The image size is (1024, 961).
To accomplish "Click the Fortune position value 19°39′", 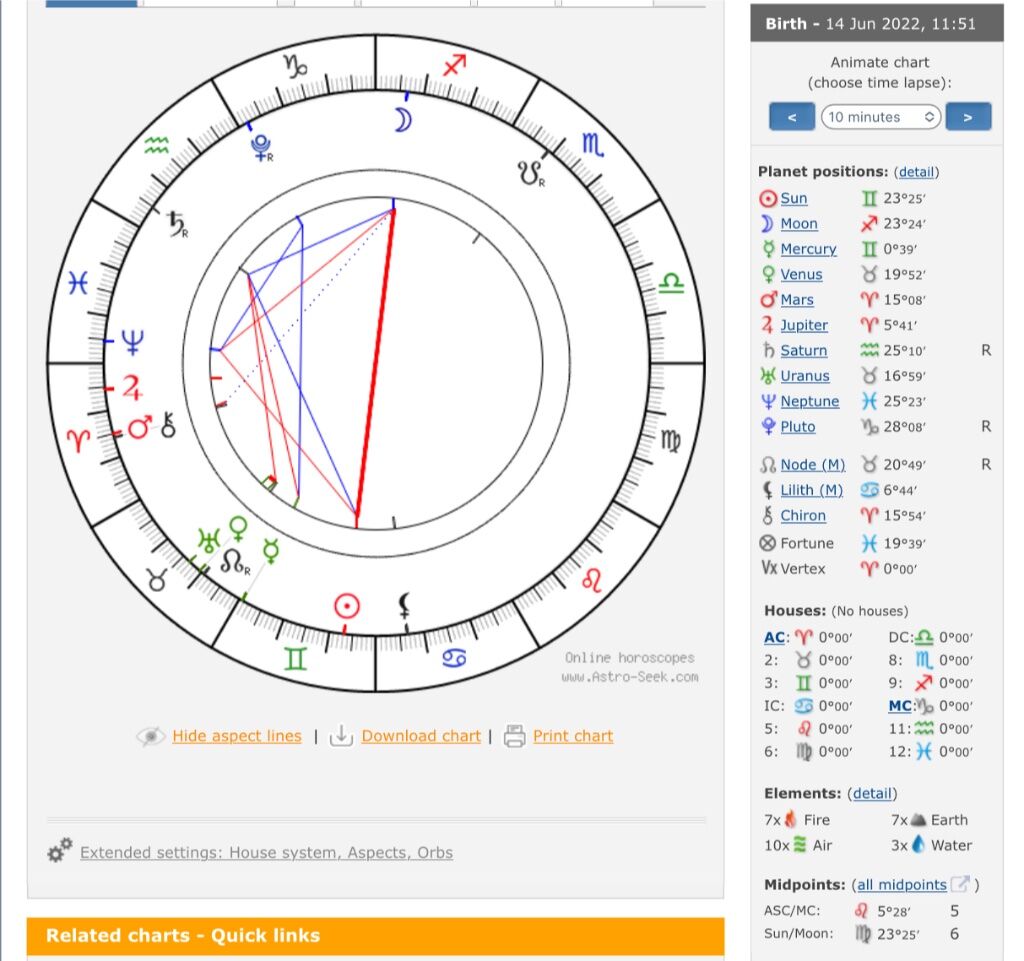I will click(x=904, y=543).
